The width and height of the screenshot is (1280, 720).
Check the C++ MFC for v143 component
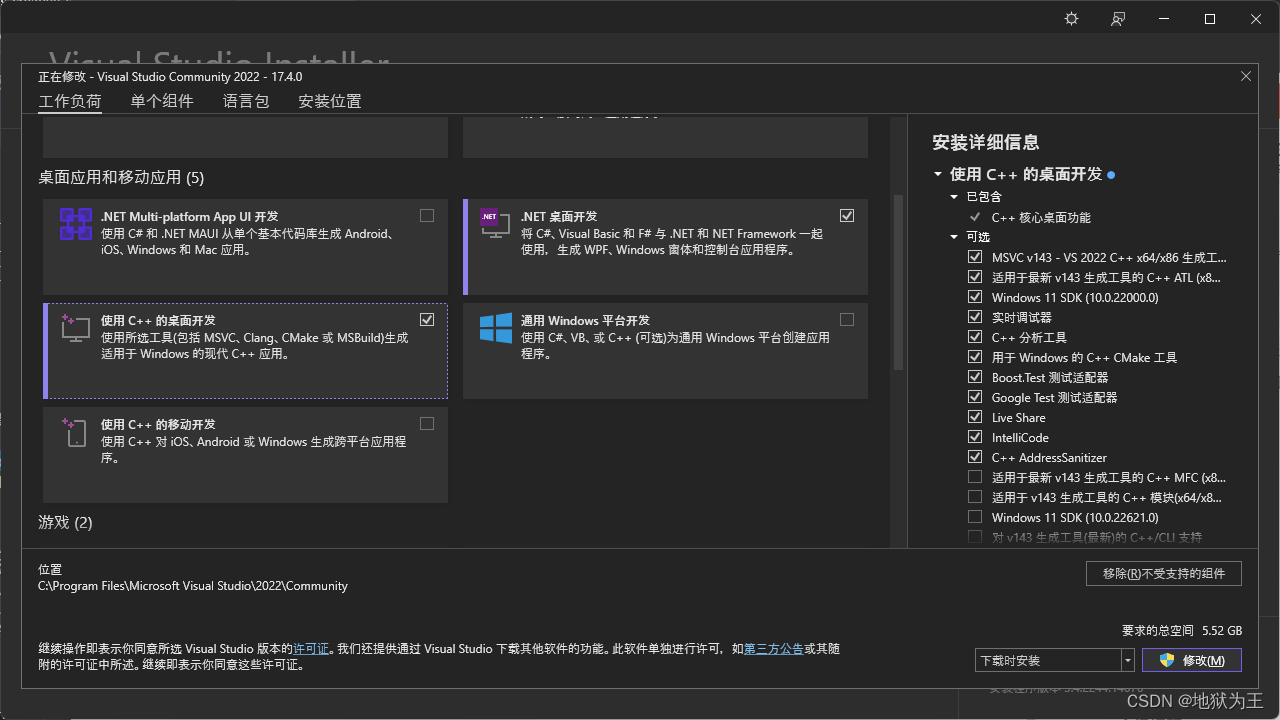point(975,477)
